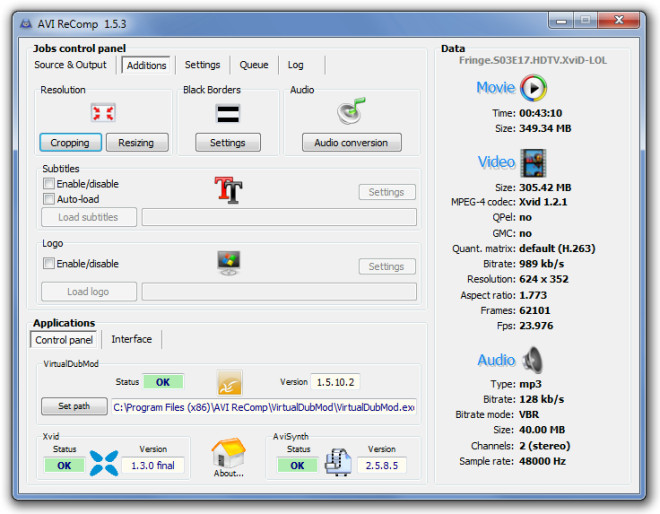The width and height of the screenshot is (660, 514).
Task: Close the AVI ReComp window
Action: pos(618,20)
